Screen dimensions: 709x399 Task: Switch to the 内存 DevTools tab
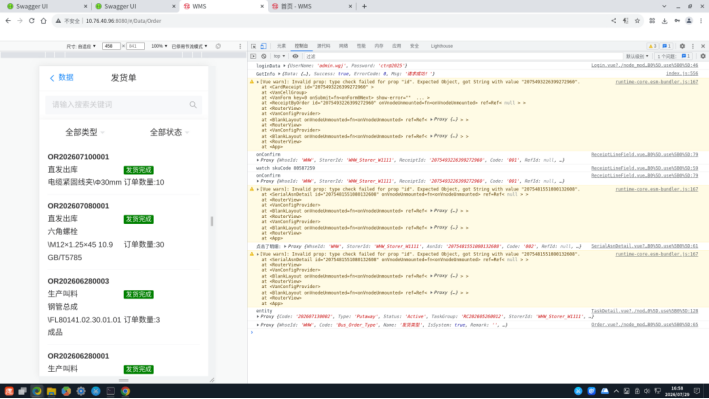[379, 46]
